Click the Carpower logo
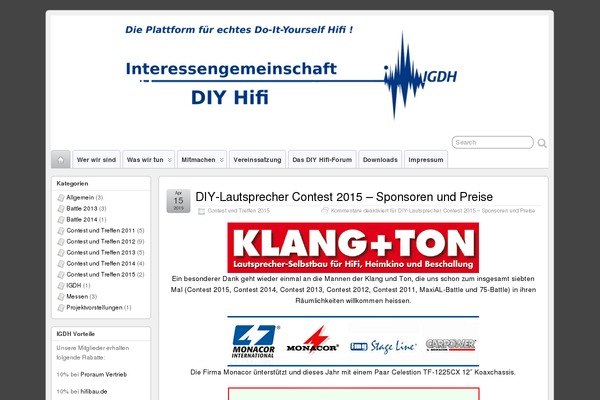The width and height of the screenshot is (600, 400). click(450, 345)
